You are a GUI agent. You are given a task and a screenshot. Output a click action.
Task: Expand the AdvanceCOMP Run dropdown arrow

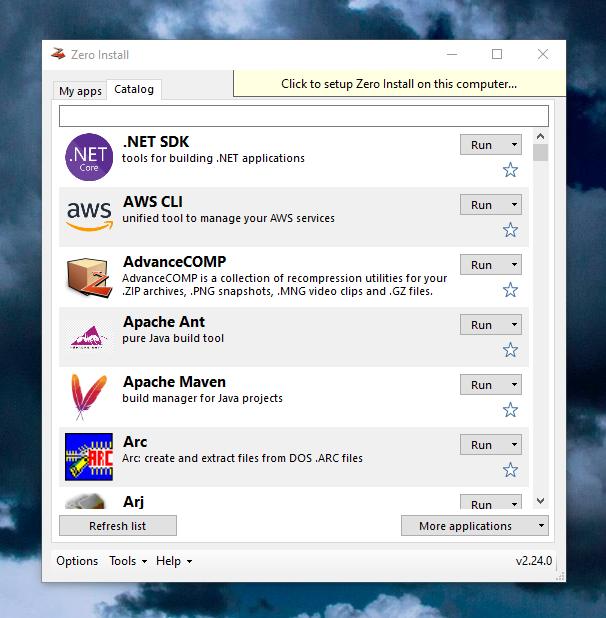click(x=514, y=264)
